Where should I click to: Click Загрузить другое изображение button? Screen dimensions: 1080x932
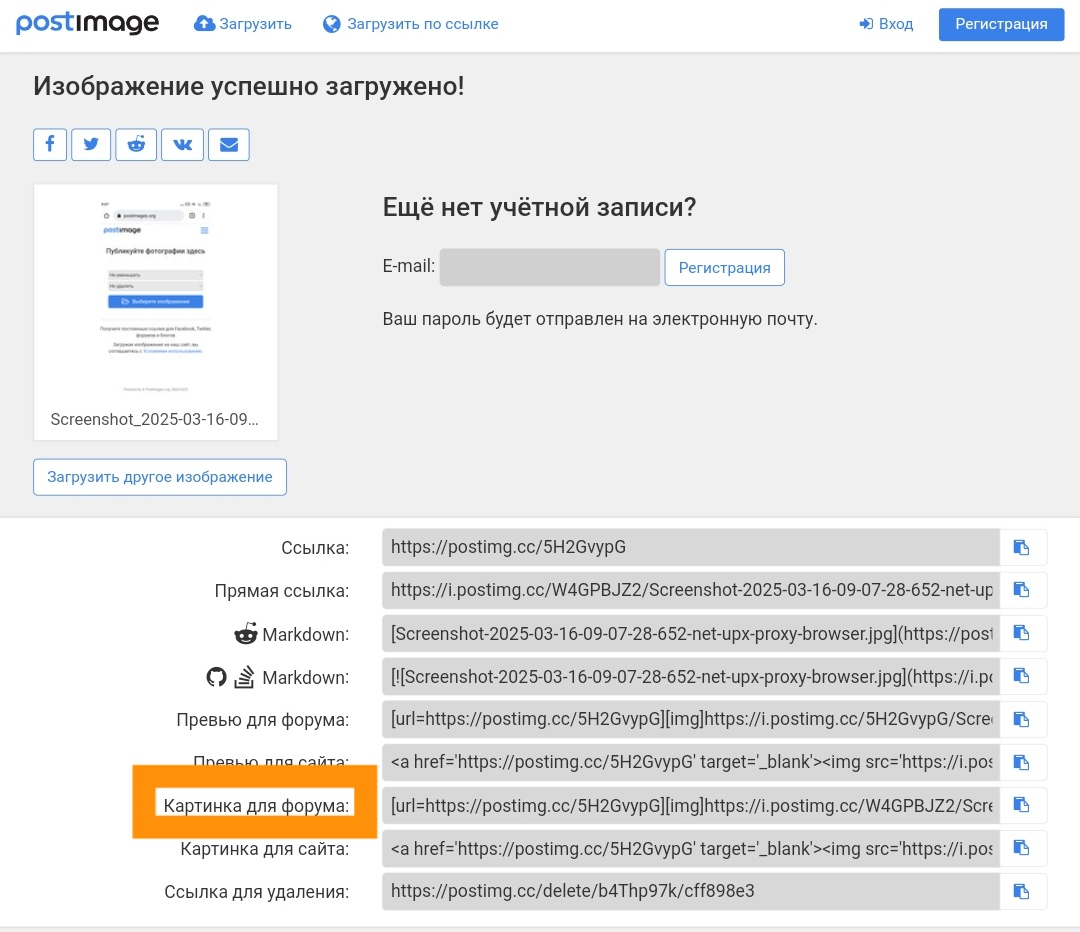pos(160,477)
